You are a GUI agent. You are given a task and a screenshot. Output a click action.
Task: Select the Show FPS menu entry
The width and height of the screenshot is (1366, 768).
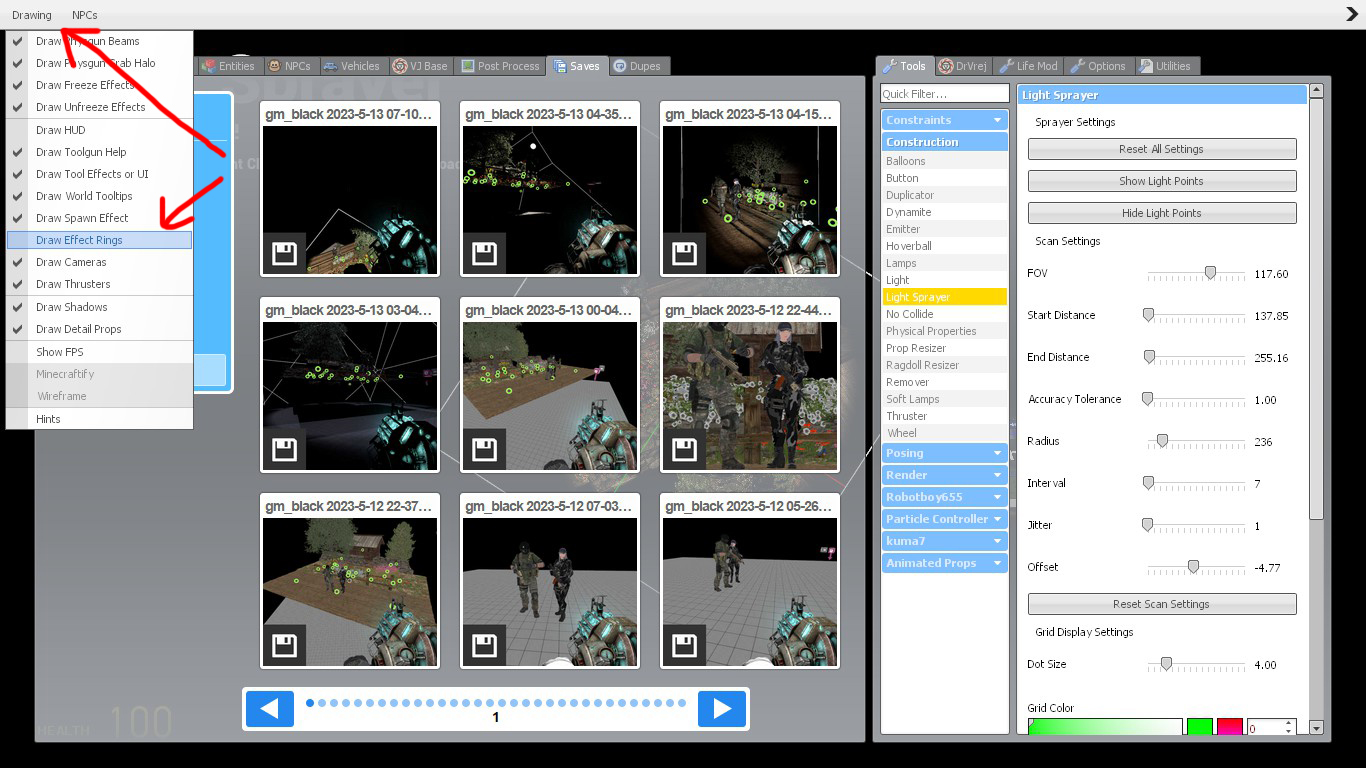99,352
